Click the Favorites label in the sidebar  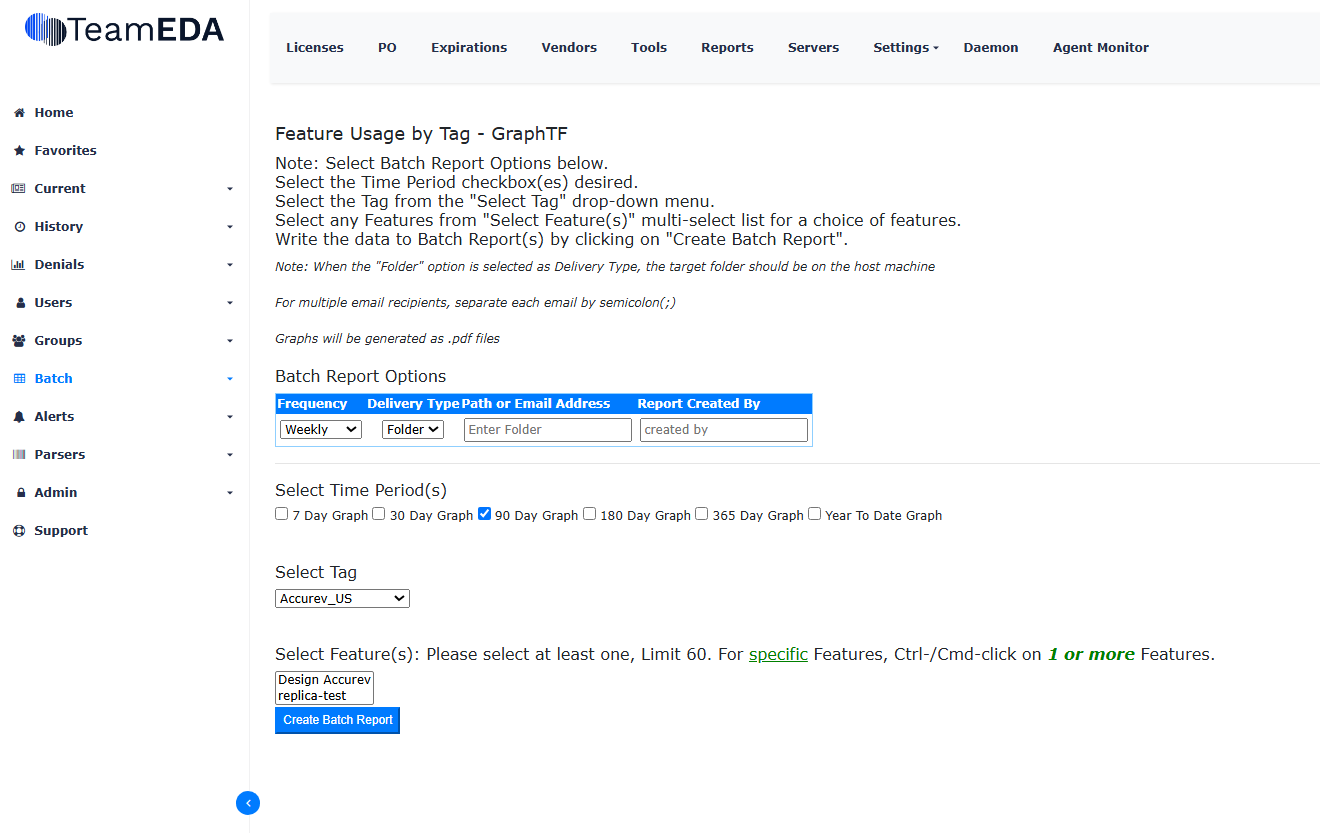point(66,151)
